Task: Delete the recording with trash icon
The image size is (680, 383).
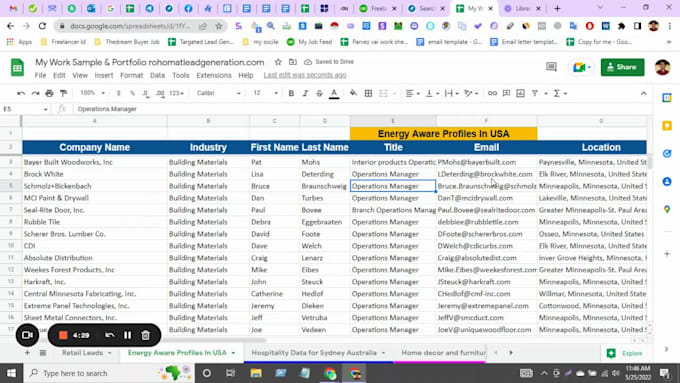Action: 146,335
